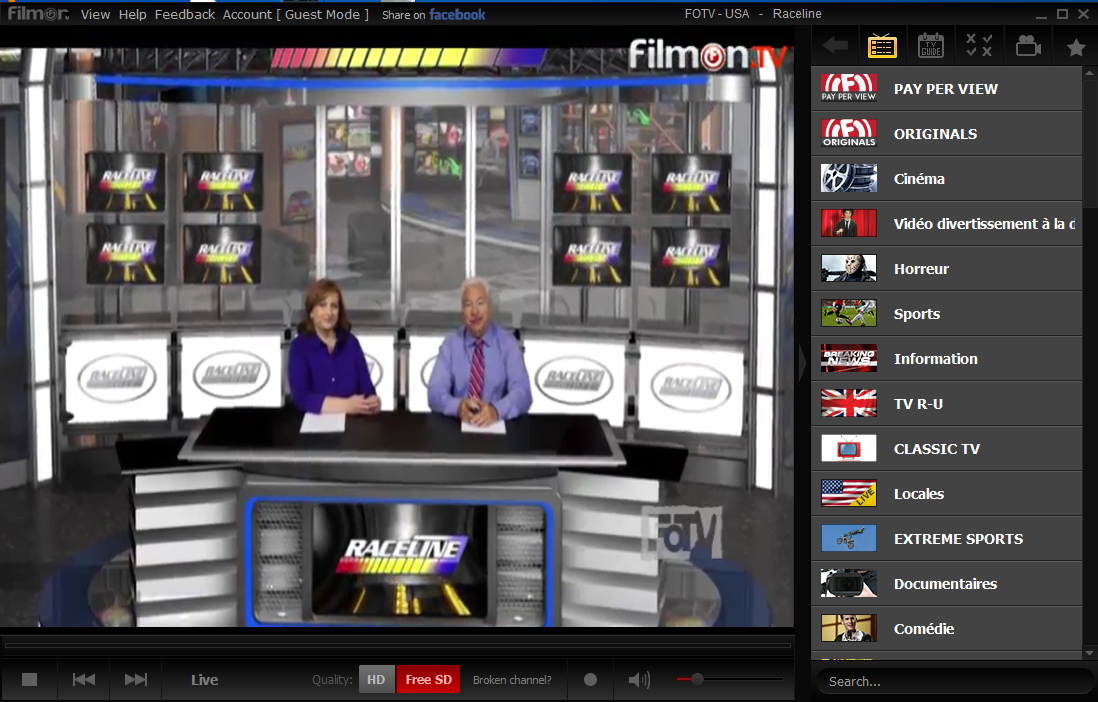This screenshot has height=702, width=1098.
Task: Open the Help menu
Action: coord(132,14)
